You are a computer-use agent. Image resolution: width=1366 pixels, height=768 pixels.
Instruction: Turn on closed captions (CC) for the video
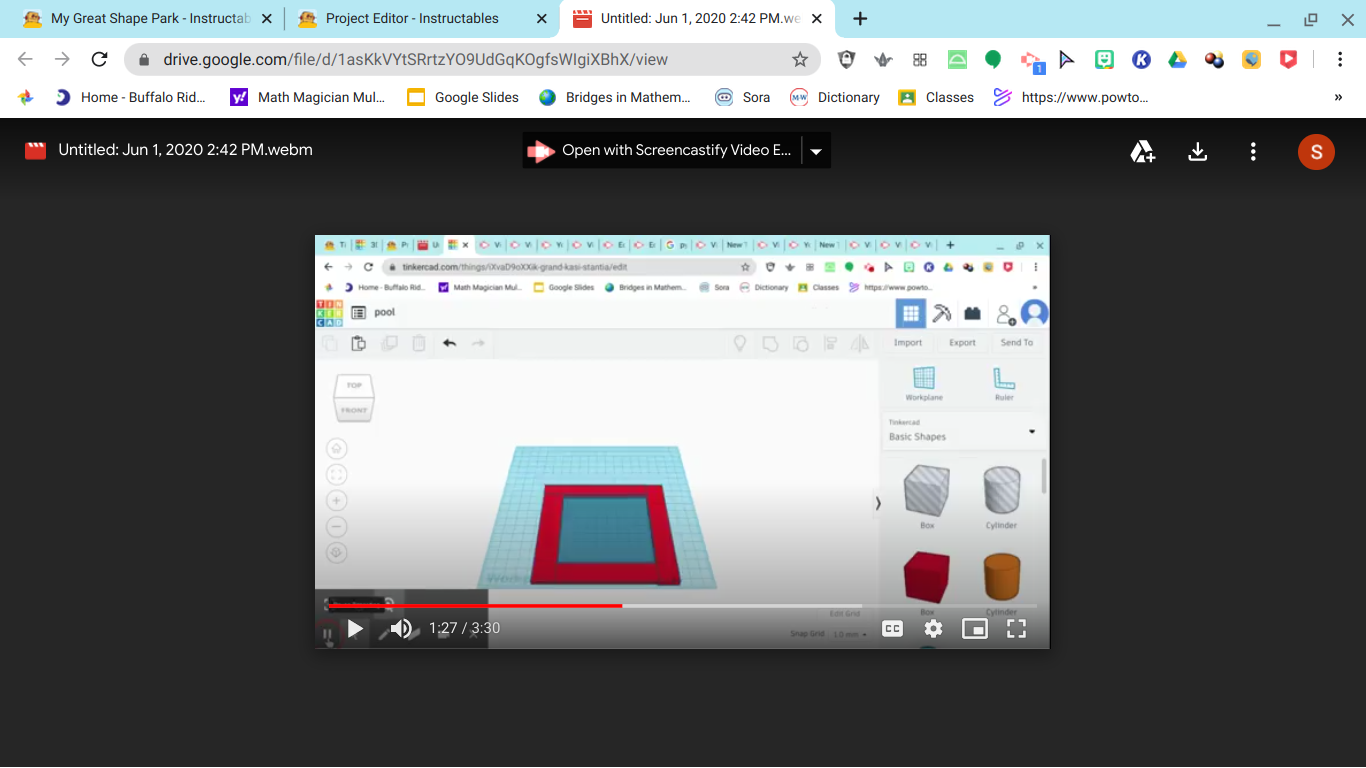click(x=892, y=629)
